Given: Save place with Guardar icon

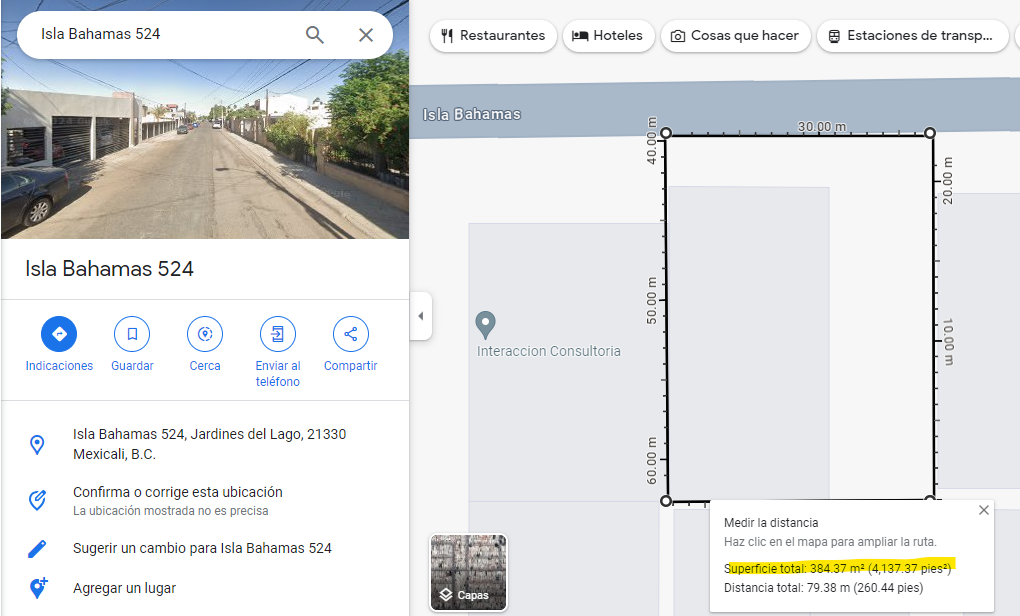Looking at the screenshot, I should pyautogui.click(x=132, y=334).
